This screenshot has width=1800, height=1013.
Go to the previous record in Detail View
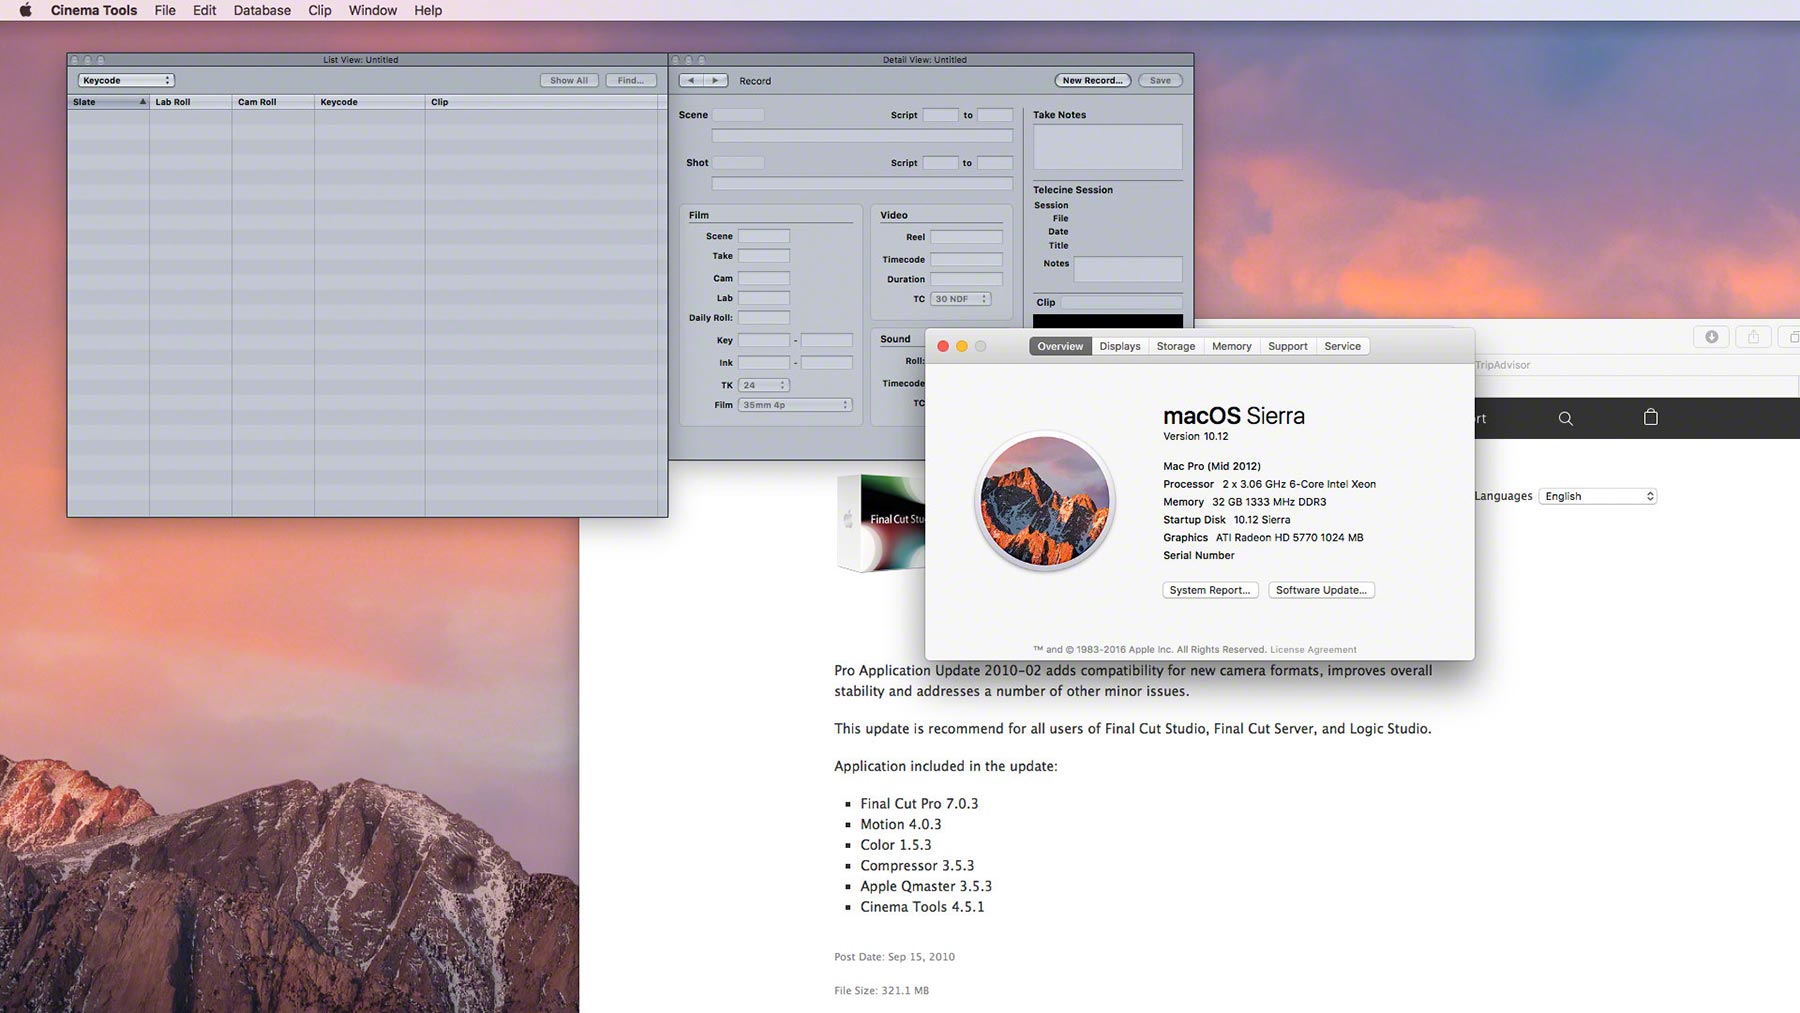[691, 80]
